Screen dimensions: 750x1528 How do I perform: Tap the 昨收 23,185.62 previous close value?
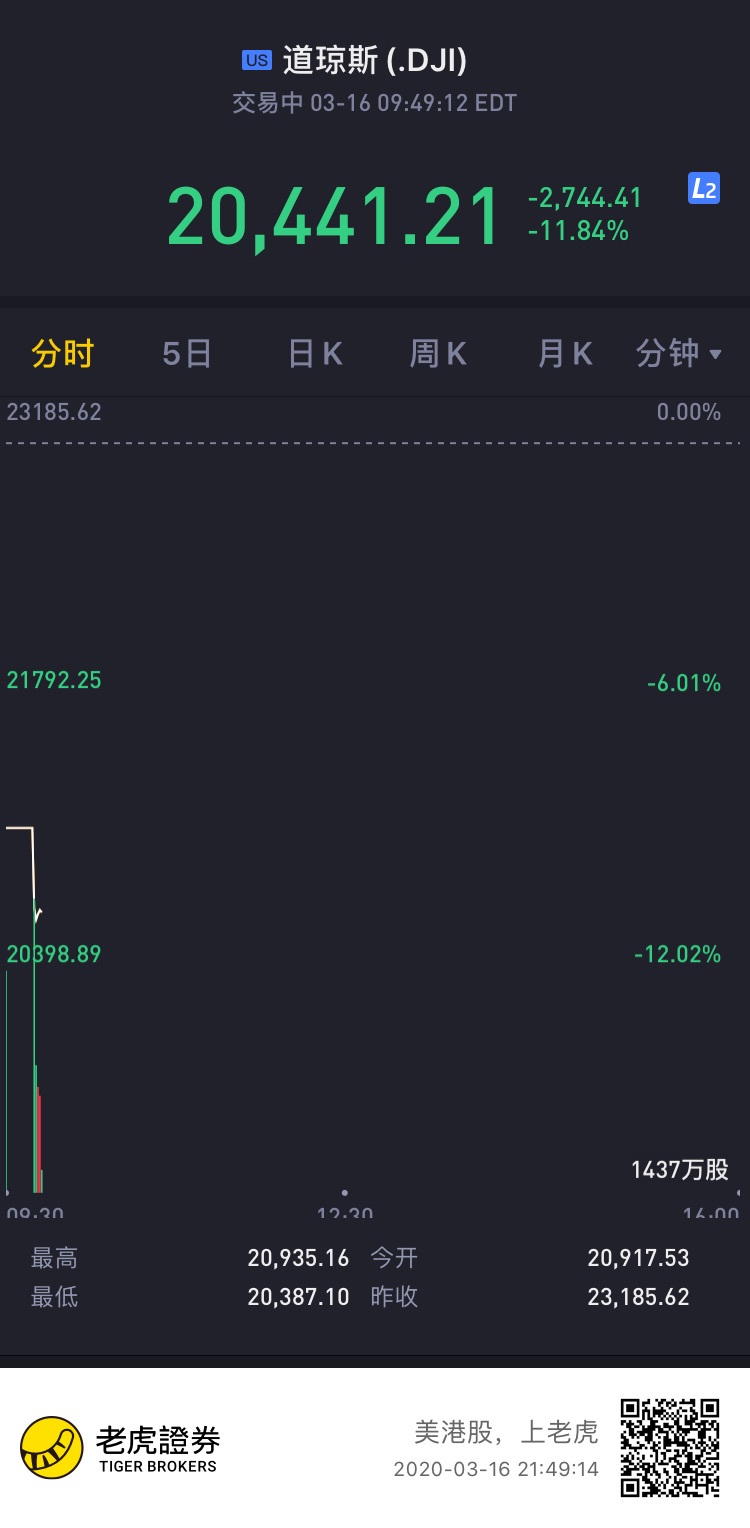pyautogui.click(x=638, y=1297)
